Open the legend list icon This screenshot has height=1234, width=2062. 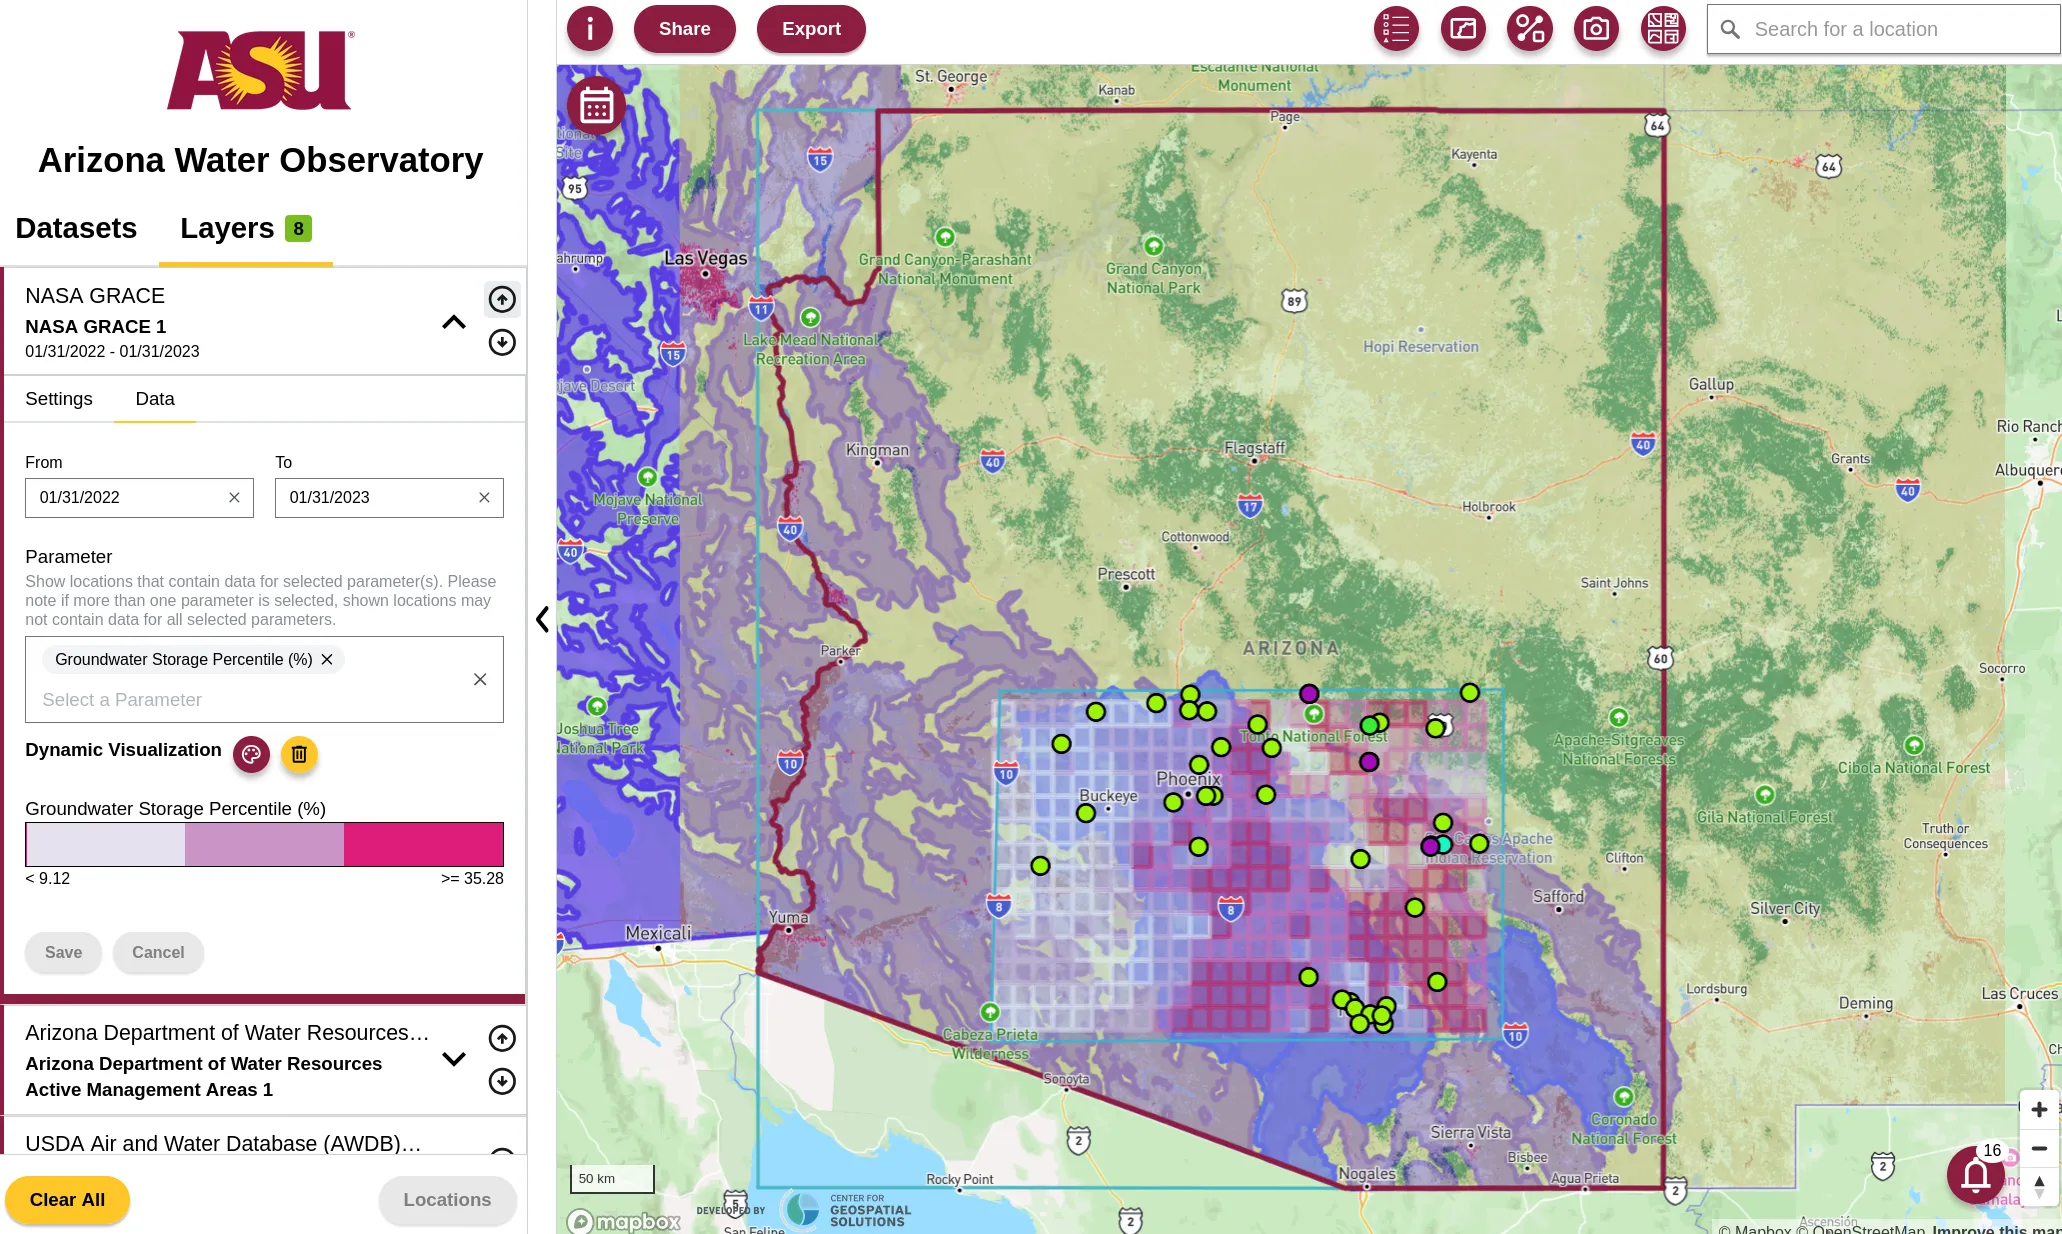[x=1396, y=29]
